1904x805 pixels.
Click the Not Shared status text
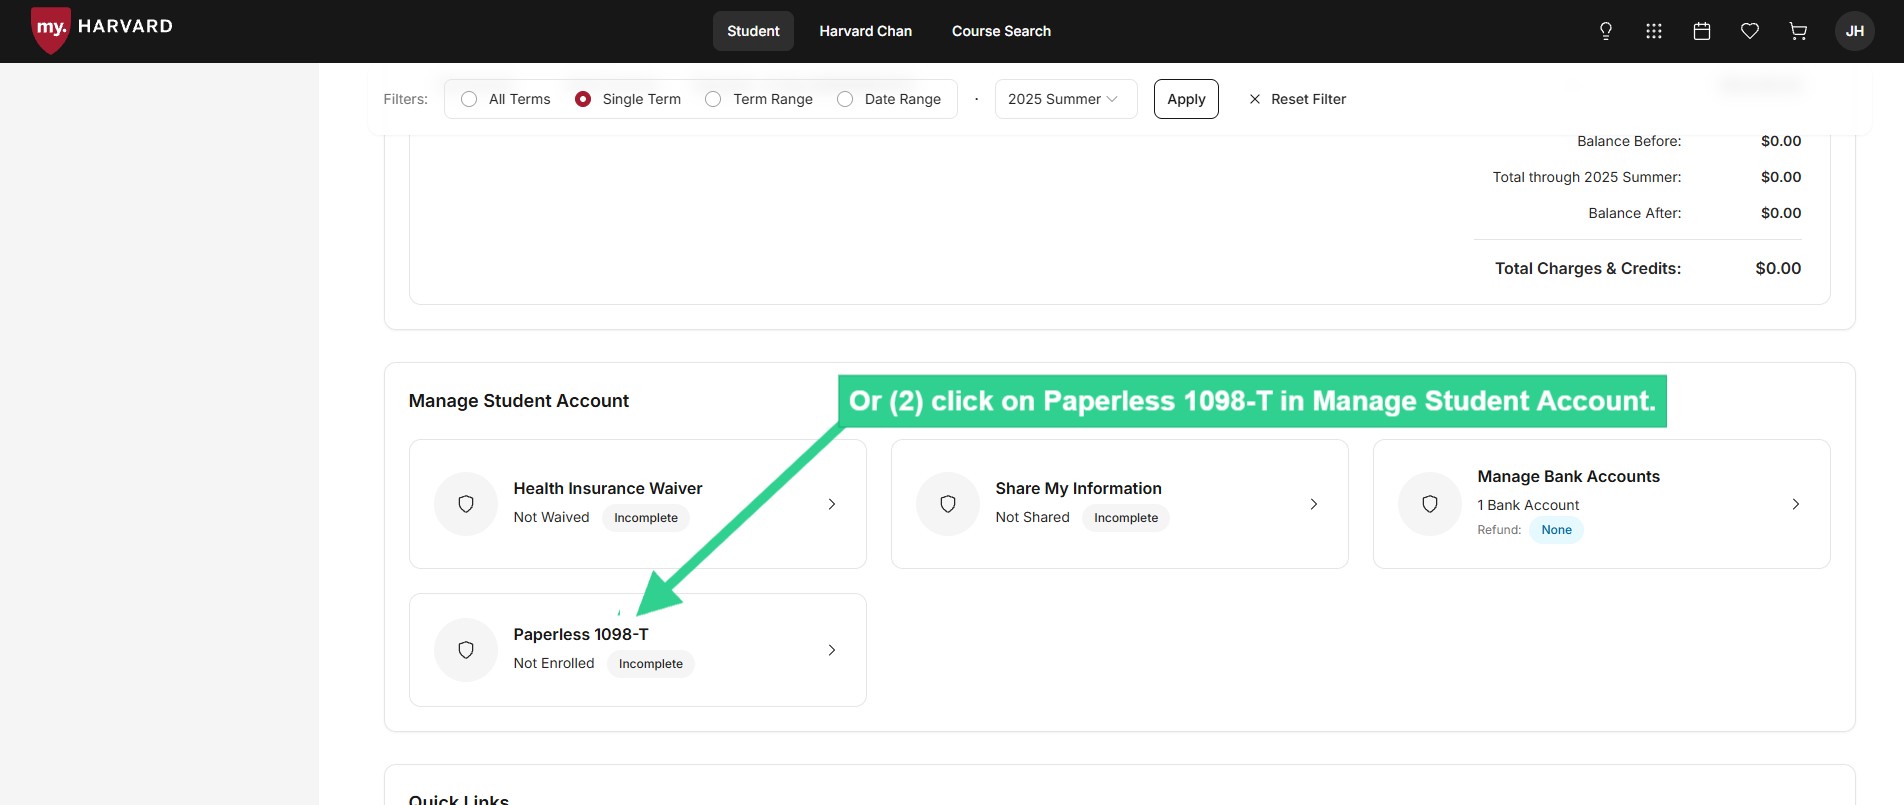point(1032,517)
